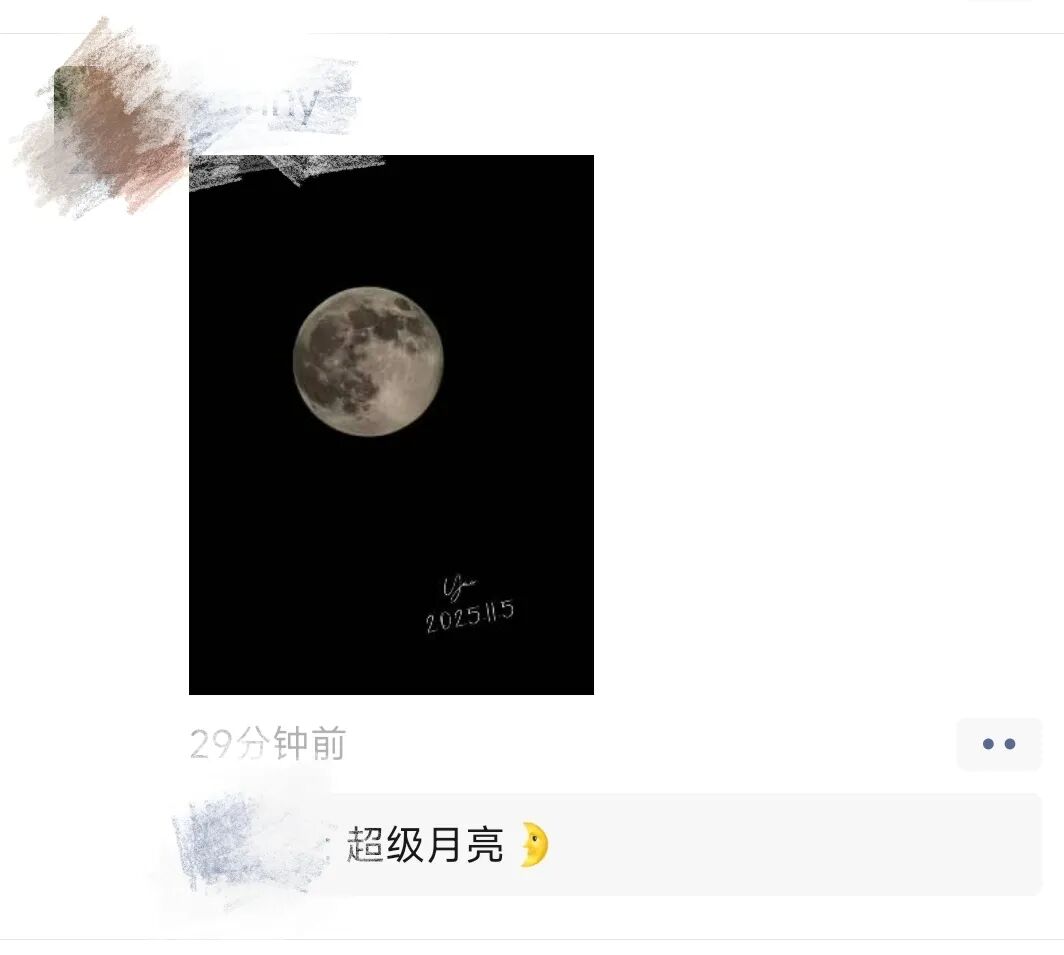Tap the 2025.11.5 date in the photo
Screen dimensions: 1064x955
click(x=470, y=617)
